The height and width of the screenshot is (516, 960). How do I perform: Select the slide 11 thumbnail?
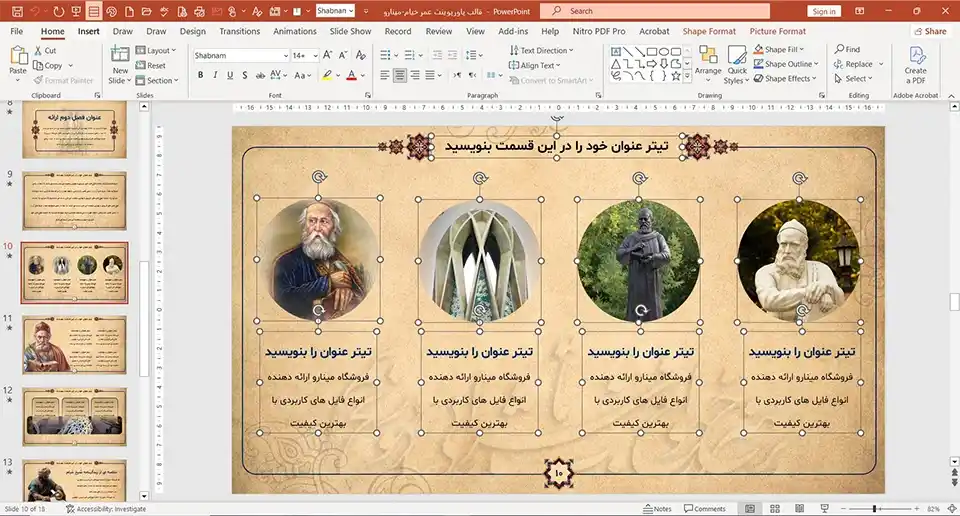tap(75, 344)
